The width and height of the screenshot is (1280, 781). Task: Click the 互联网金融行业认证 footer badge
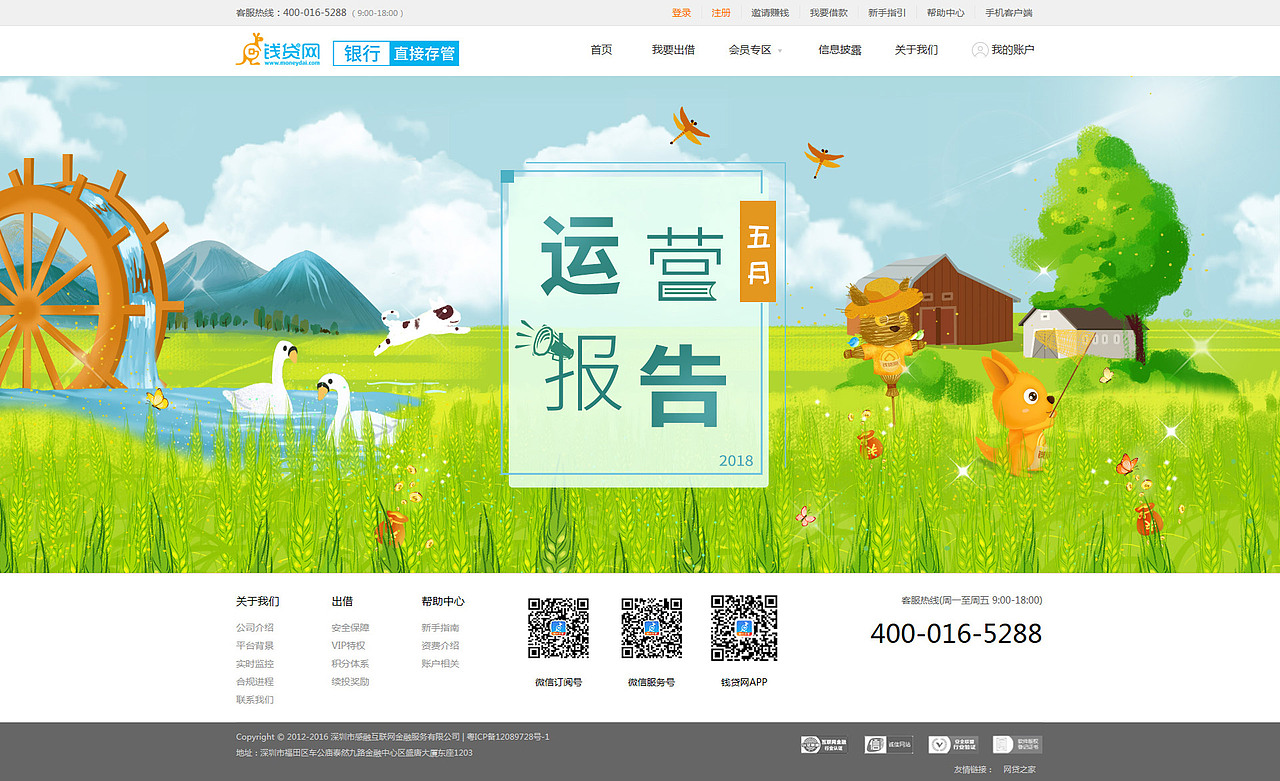tap(824, 744)
